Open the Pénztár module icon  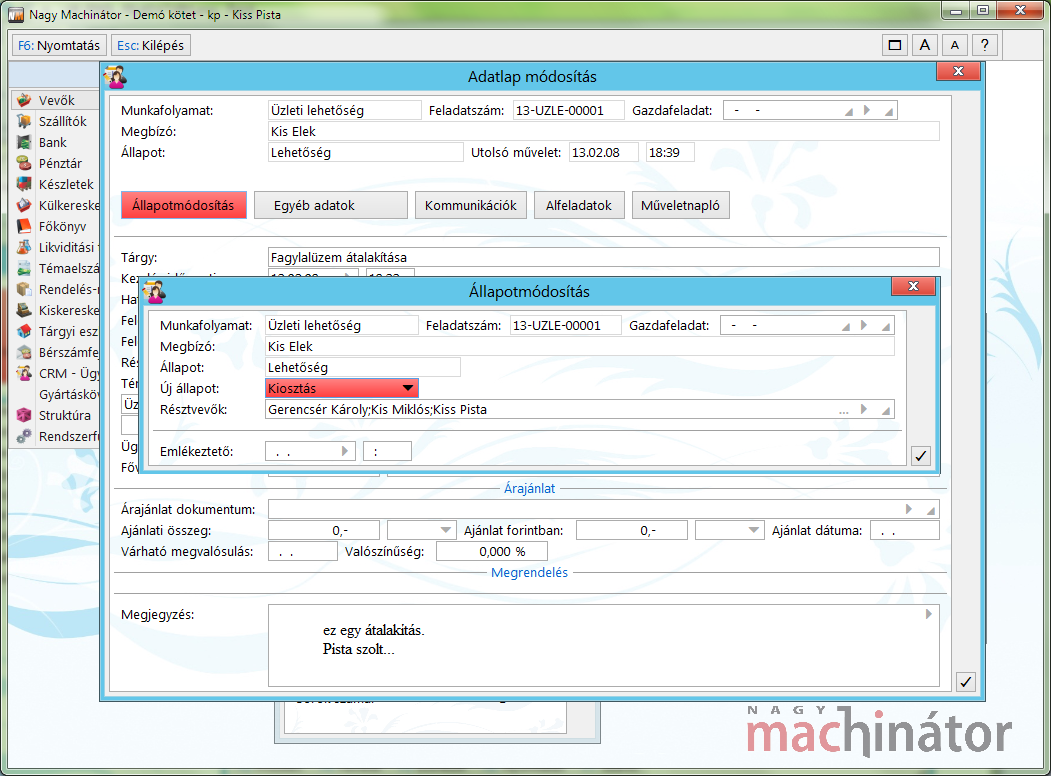[24, 163]
